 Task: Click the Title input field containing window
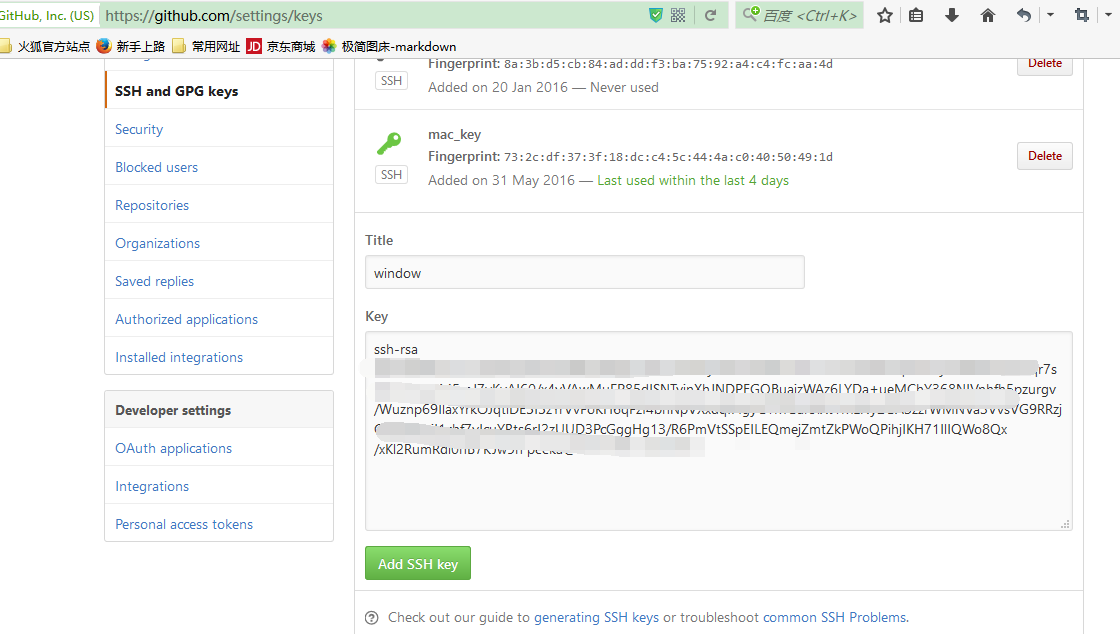coord(584,273)
